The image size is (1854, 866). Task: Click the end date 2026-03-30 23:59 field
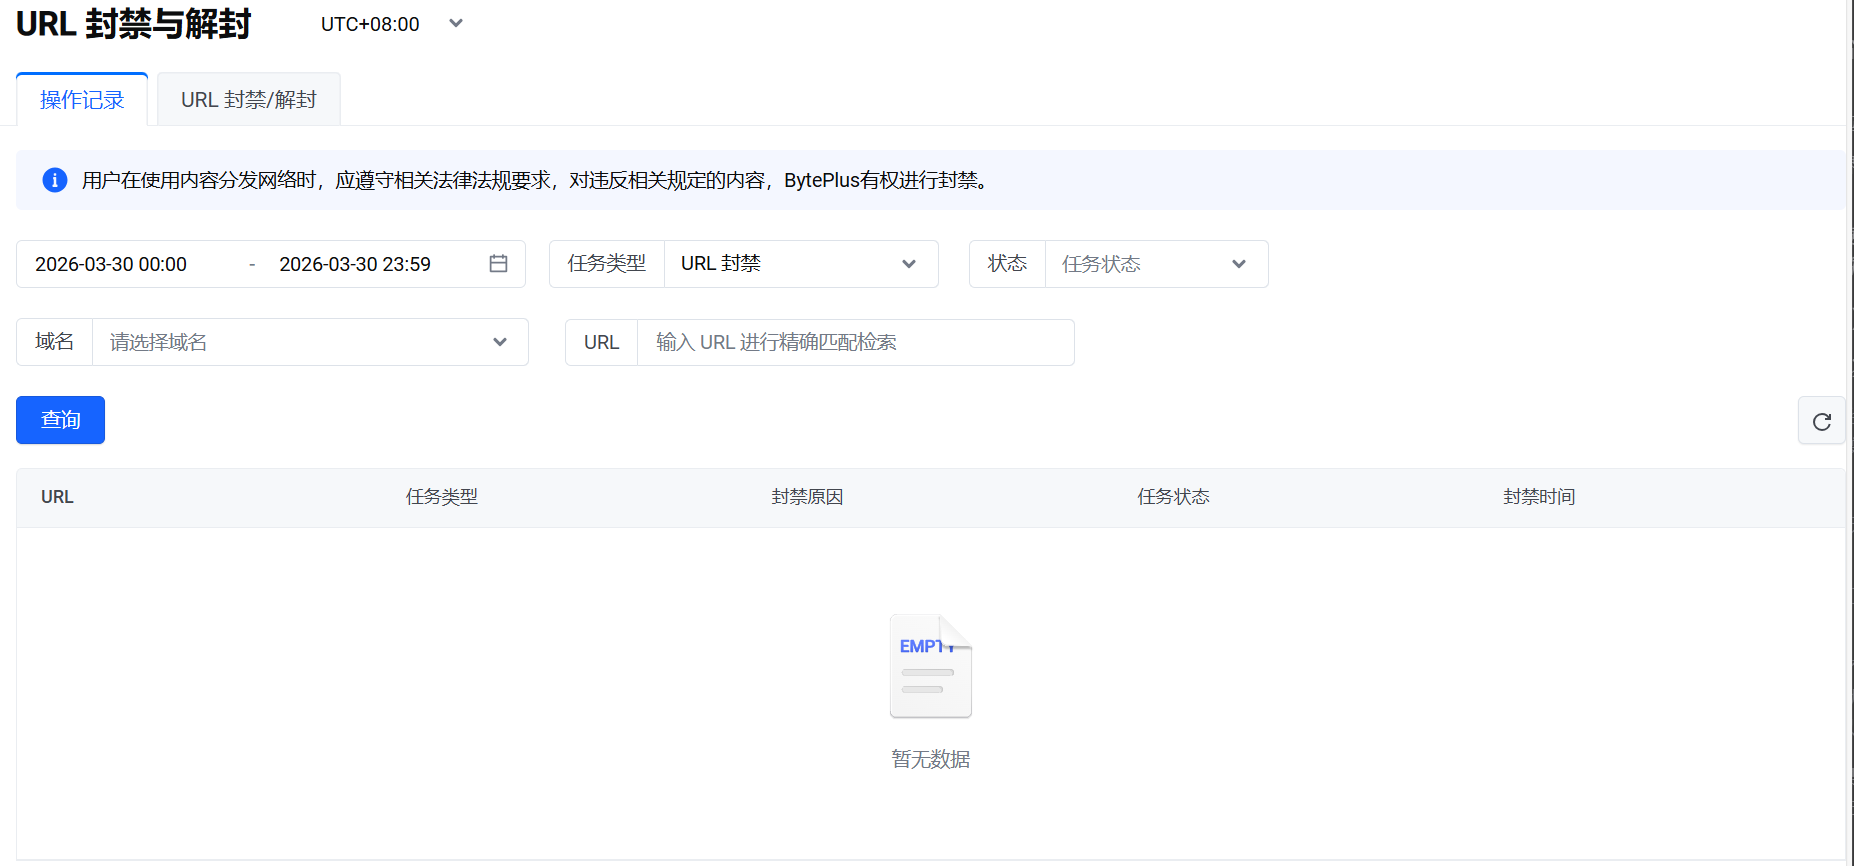tap(355, 264)
